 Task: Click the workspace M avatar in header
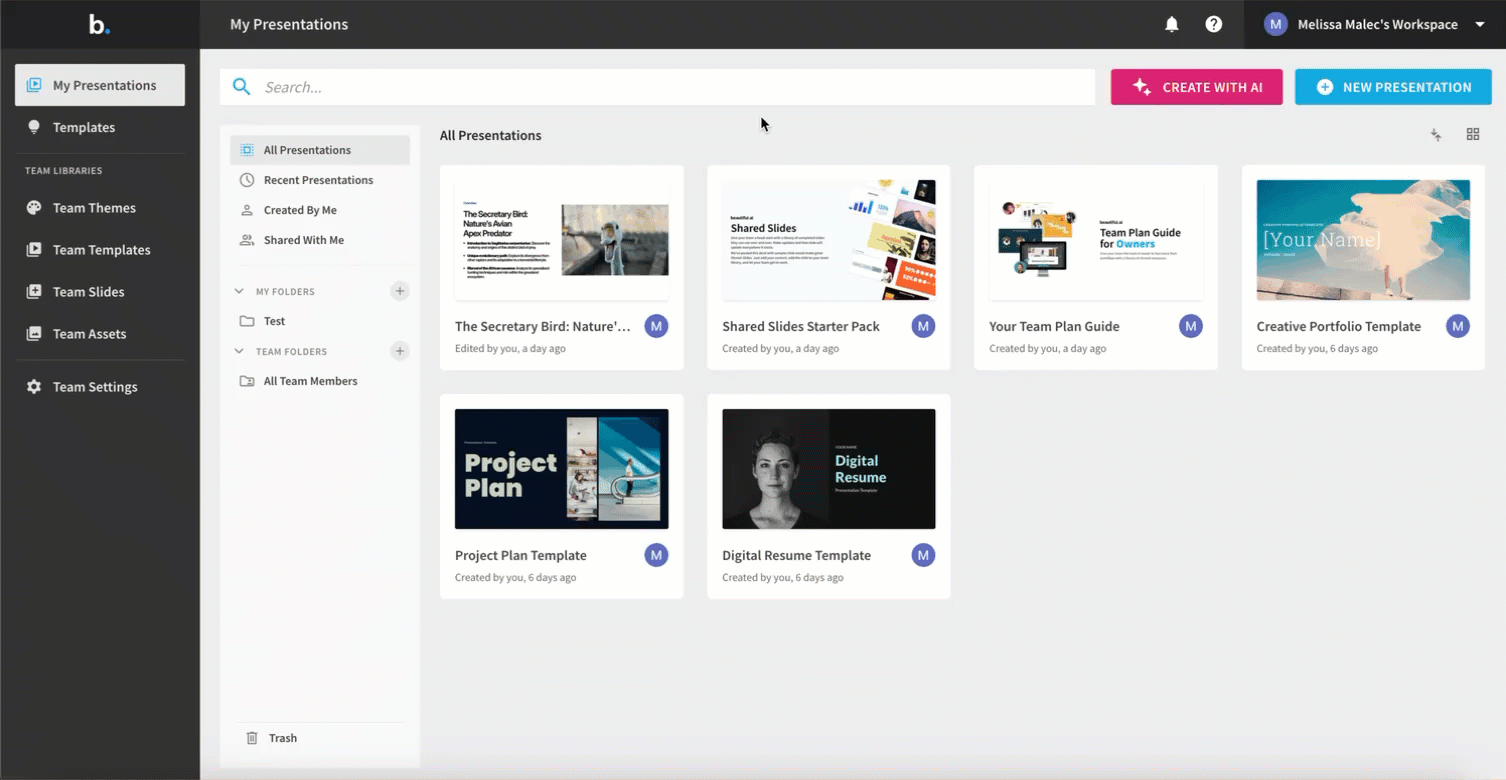[x=1275, y=24]
